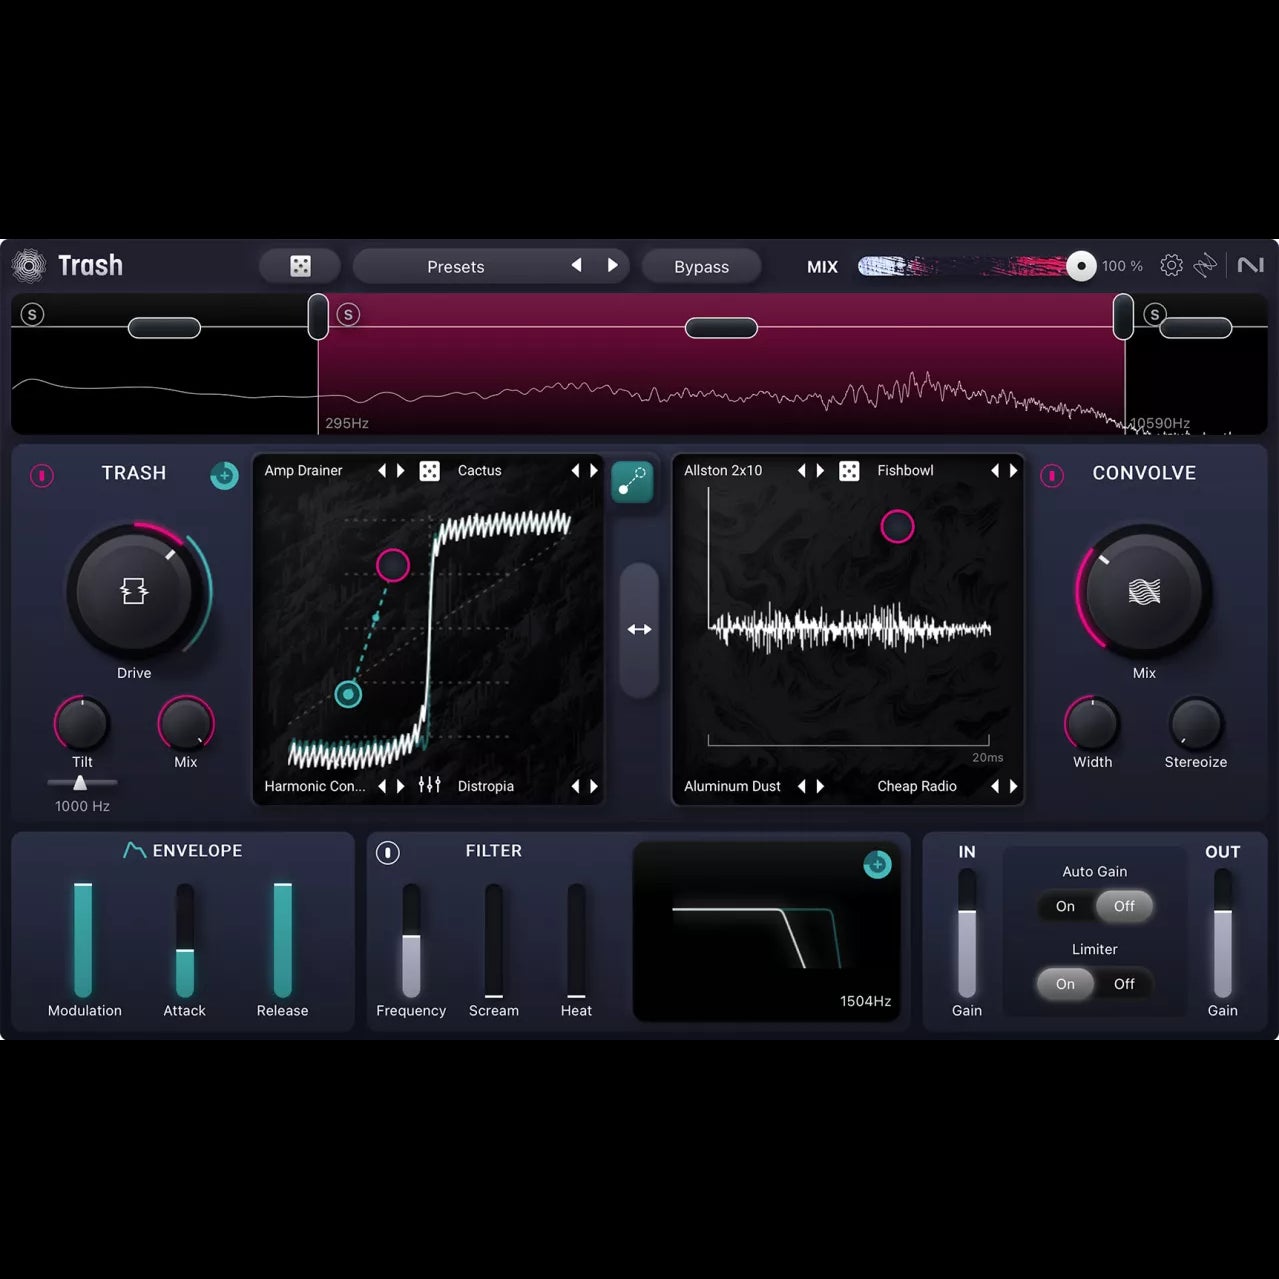Click the Filter display plus modulation icon

point(877,864)
